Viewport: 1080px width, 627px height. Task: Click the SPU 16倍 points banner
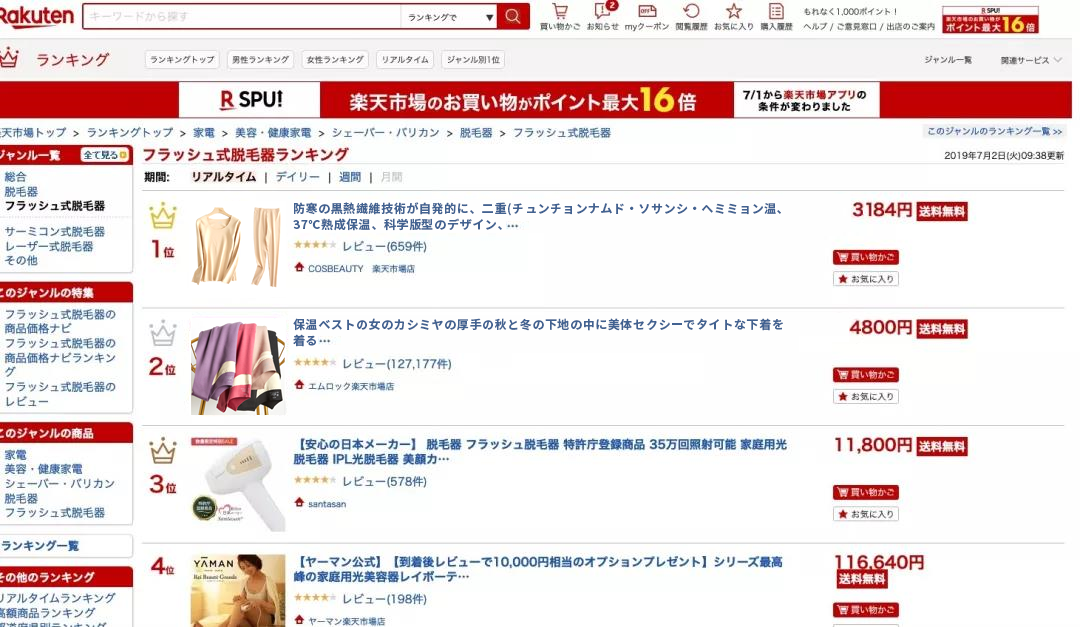point(529,100)
